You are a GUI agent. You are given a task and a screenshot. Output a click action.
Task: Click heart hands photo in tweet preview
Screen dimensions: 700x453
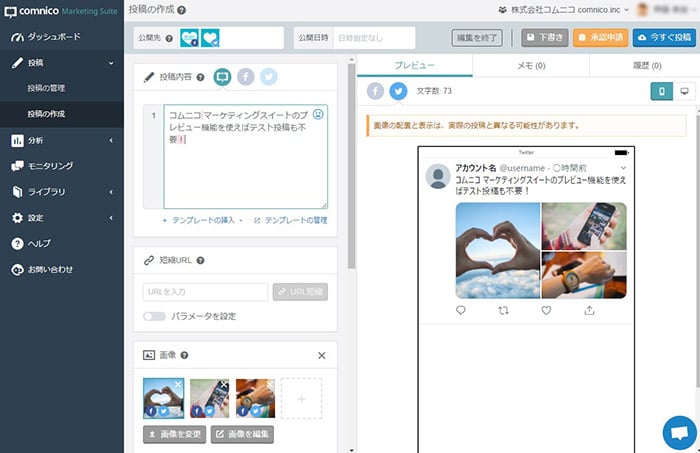click(498, 250)
